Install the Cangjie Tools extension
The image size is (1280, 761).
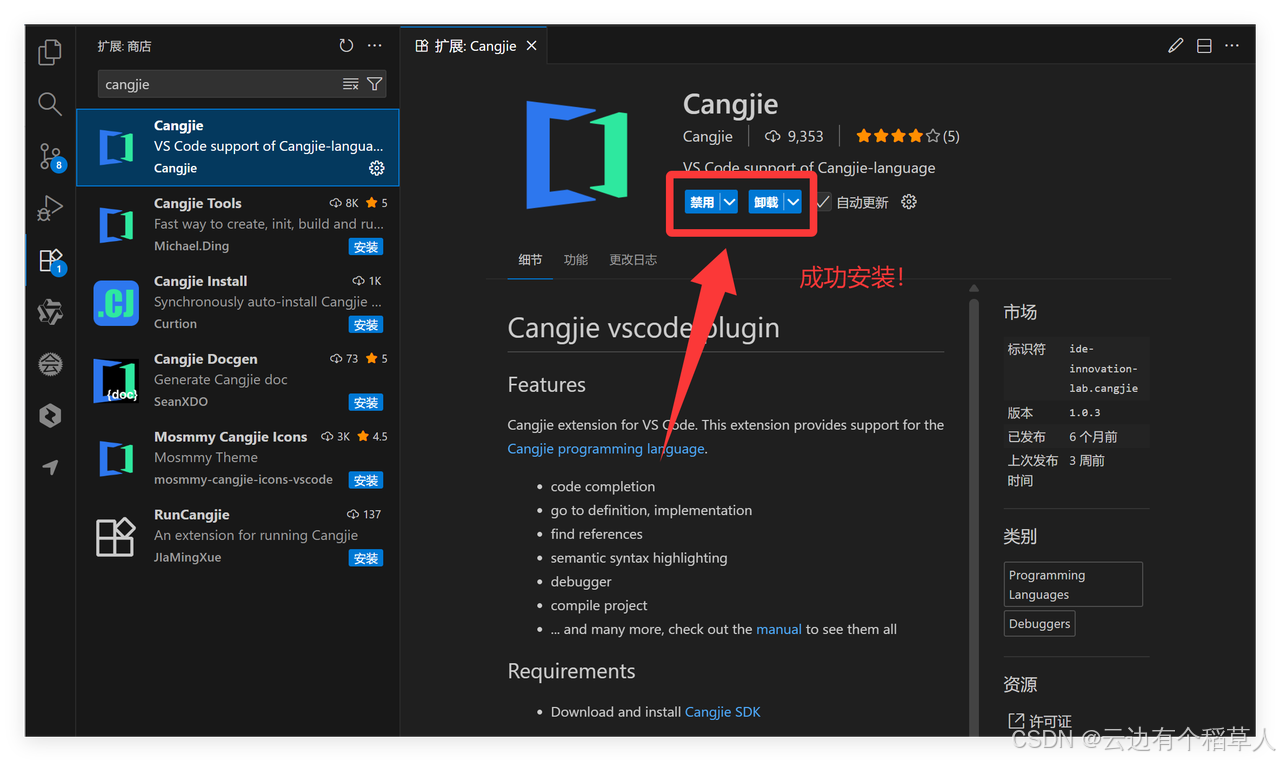tap(366, 247)
